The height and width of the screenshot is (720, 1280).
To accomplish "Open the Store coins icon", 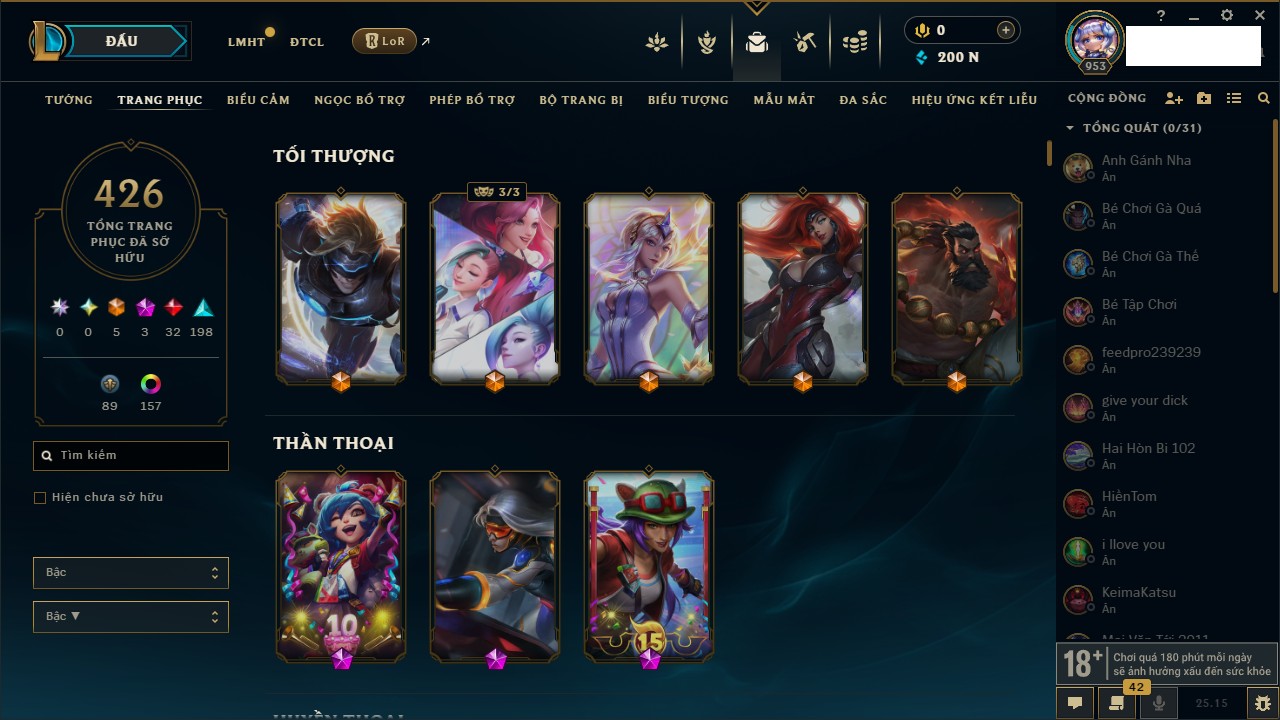I will [x=855, y=42].
